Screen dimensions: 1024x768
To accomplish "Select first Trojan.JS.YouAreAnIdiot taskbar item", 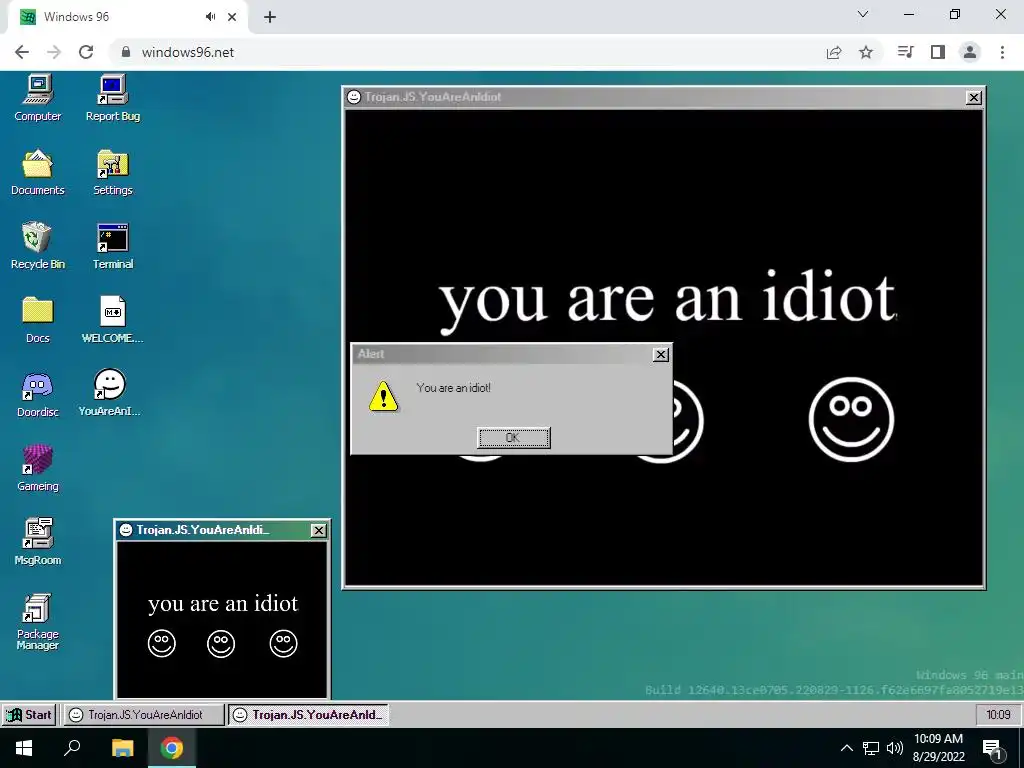I will pyautogui.click(x=144, y=714).
